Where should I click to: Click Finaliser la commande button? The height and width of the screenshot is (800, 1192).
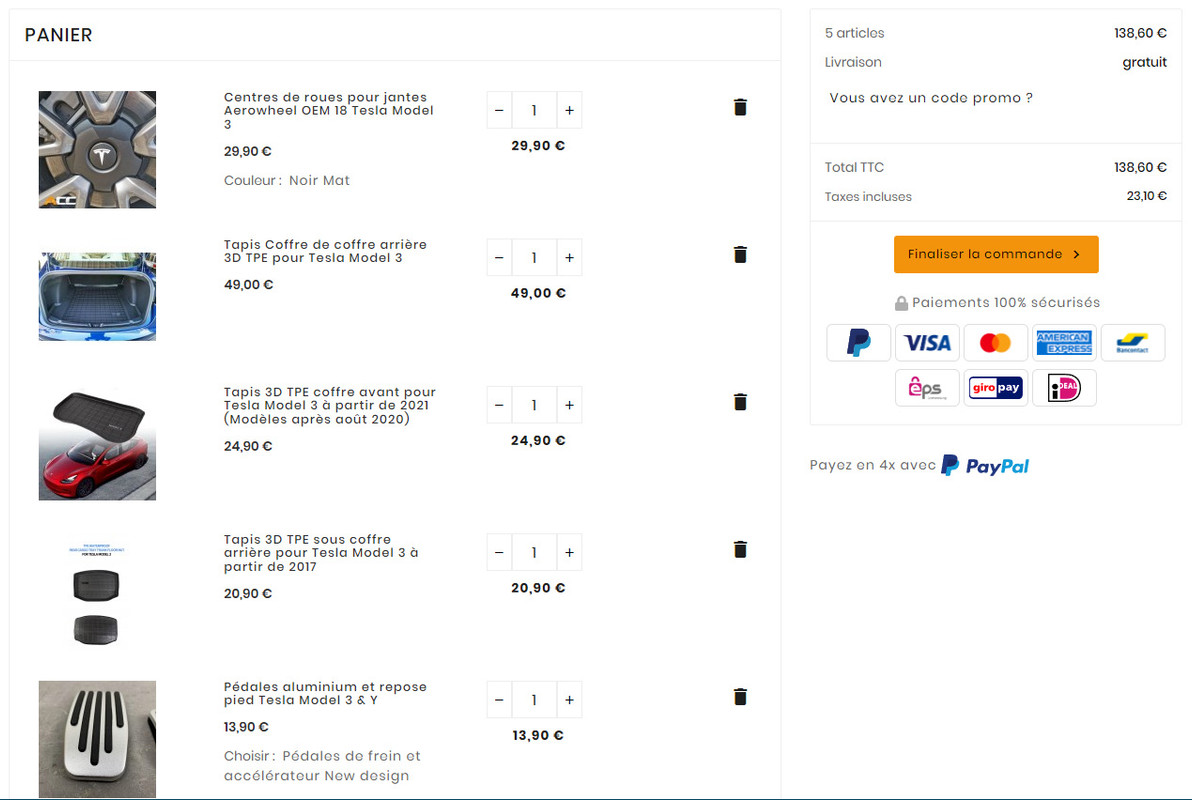[996, 254]
